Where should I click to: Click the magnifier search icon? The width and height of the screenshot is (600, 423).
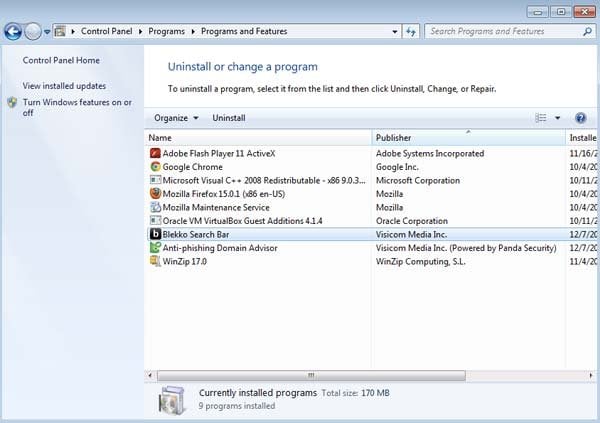587,31
